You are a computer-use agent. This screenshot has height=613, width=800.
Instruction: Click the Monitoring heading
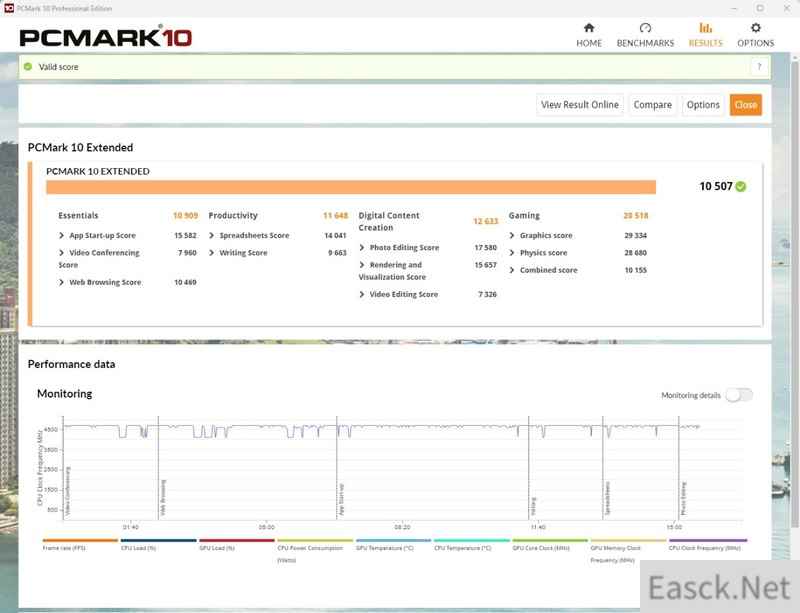tap(65, 394)
